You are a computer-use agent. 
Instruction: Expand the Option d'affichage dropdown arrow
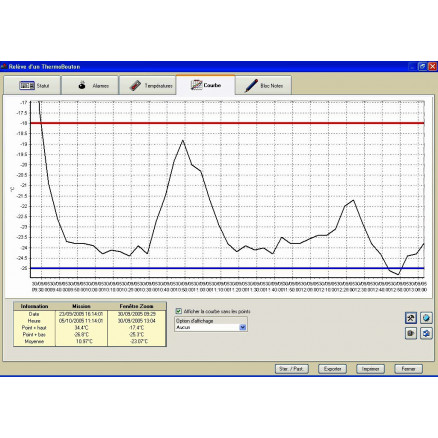(x=243, y=327)
